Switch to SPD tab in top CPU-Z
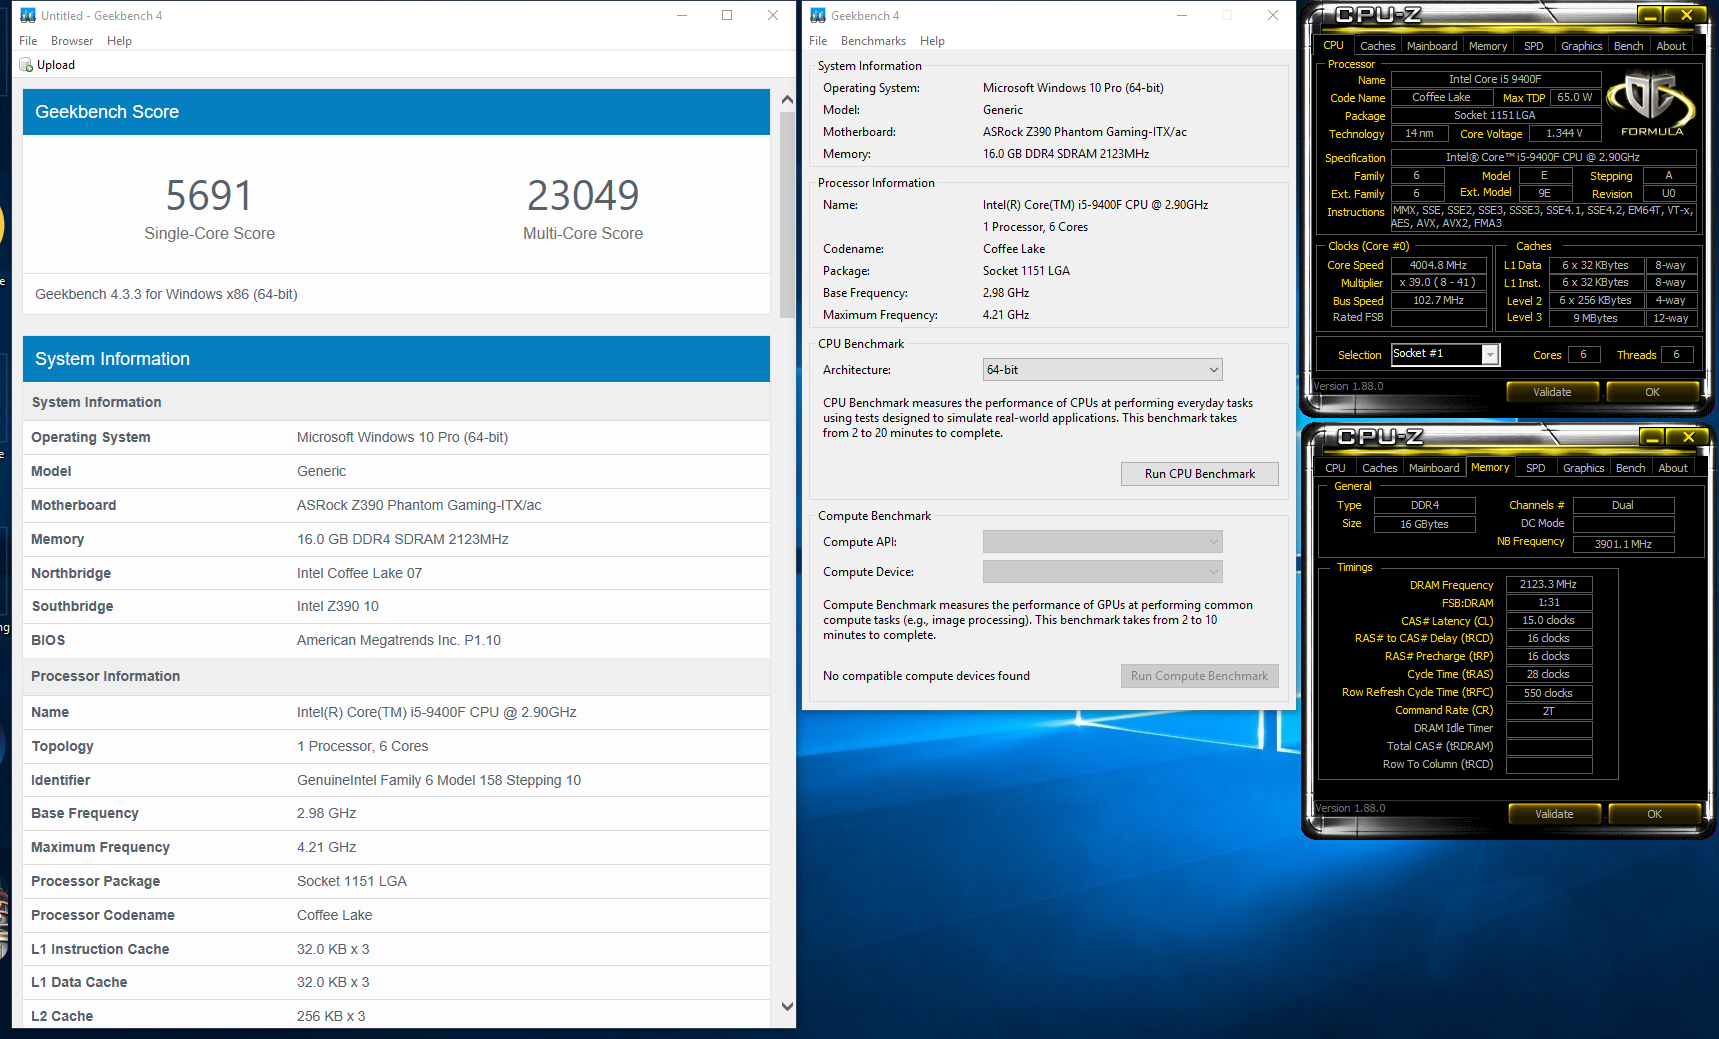The height and width of the screenshot is (1039, 1719). pos(1534,46)
